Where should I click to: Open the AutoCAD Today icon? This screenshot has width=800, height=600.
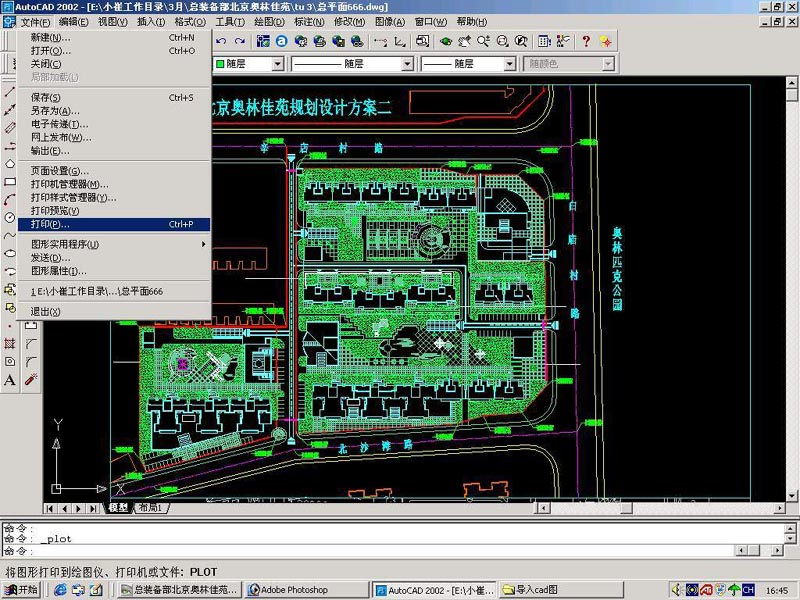(x=263, y=41)
